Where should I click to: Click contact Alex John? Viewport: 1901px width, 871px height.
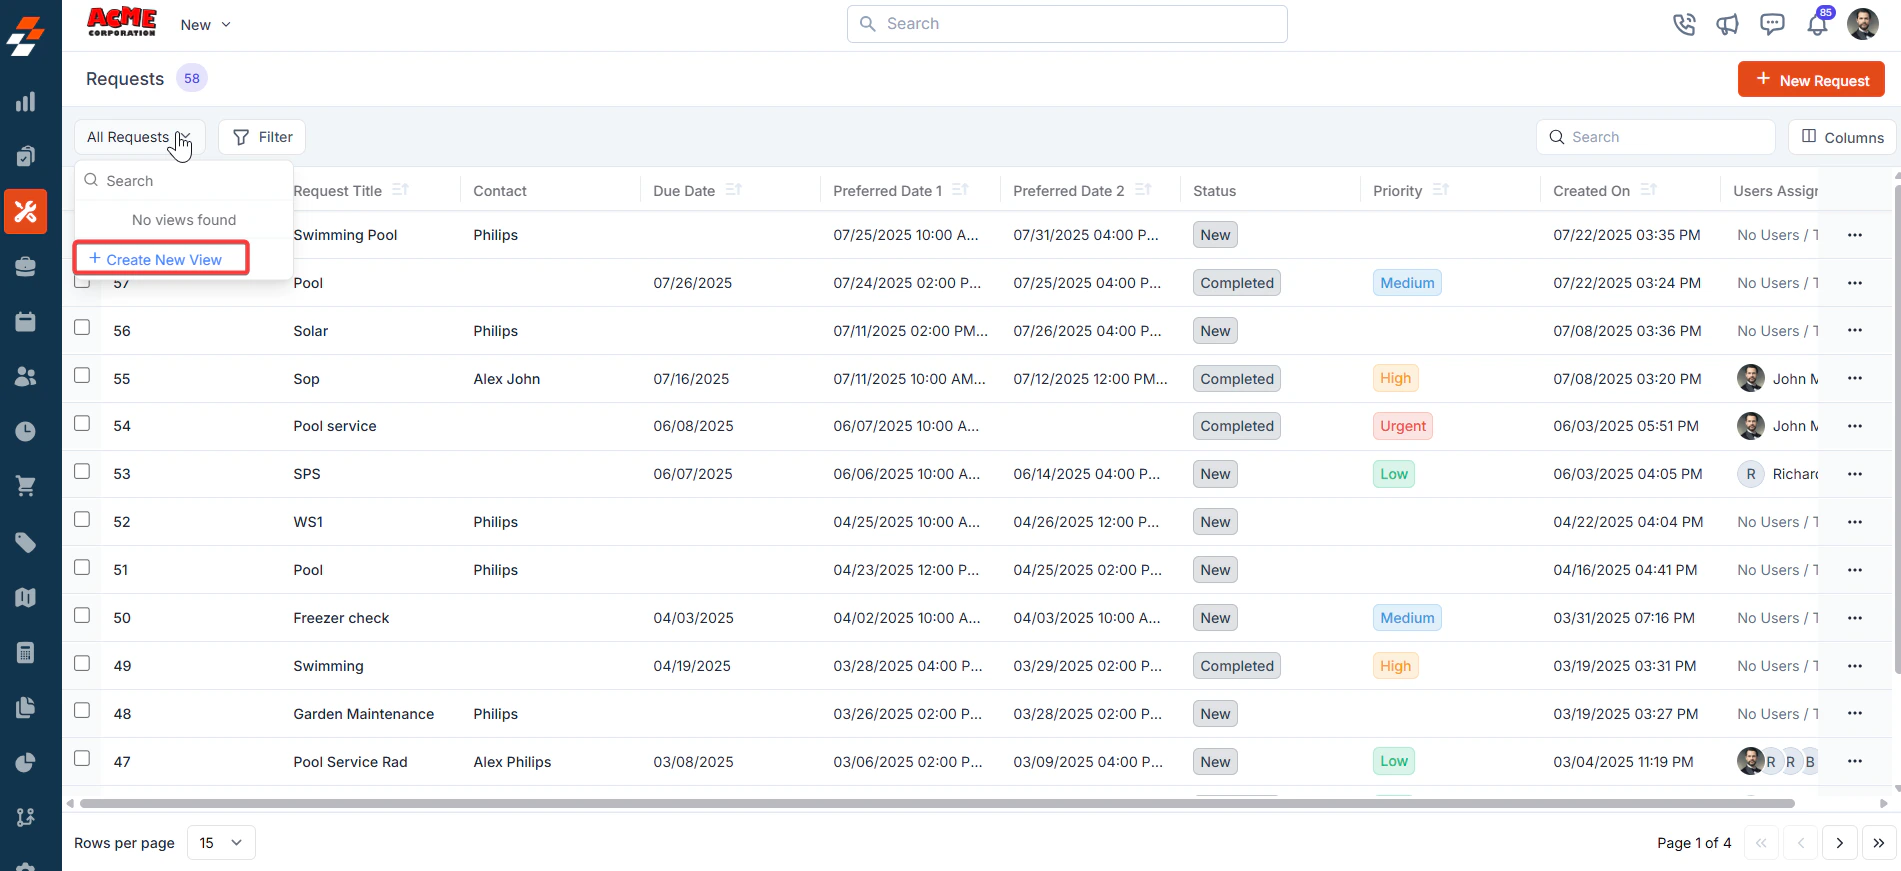[506, 379]
